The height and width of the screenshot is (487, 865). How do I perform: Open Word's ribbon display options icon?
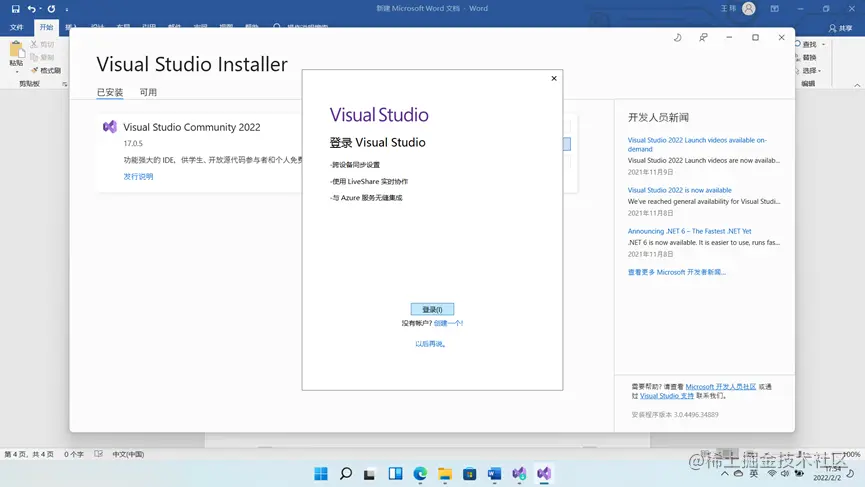click(x=775, y=9)
